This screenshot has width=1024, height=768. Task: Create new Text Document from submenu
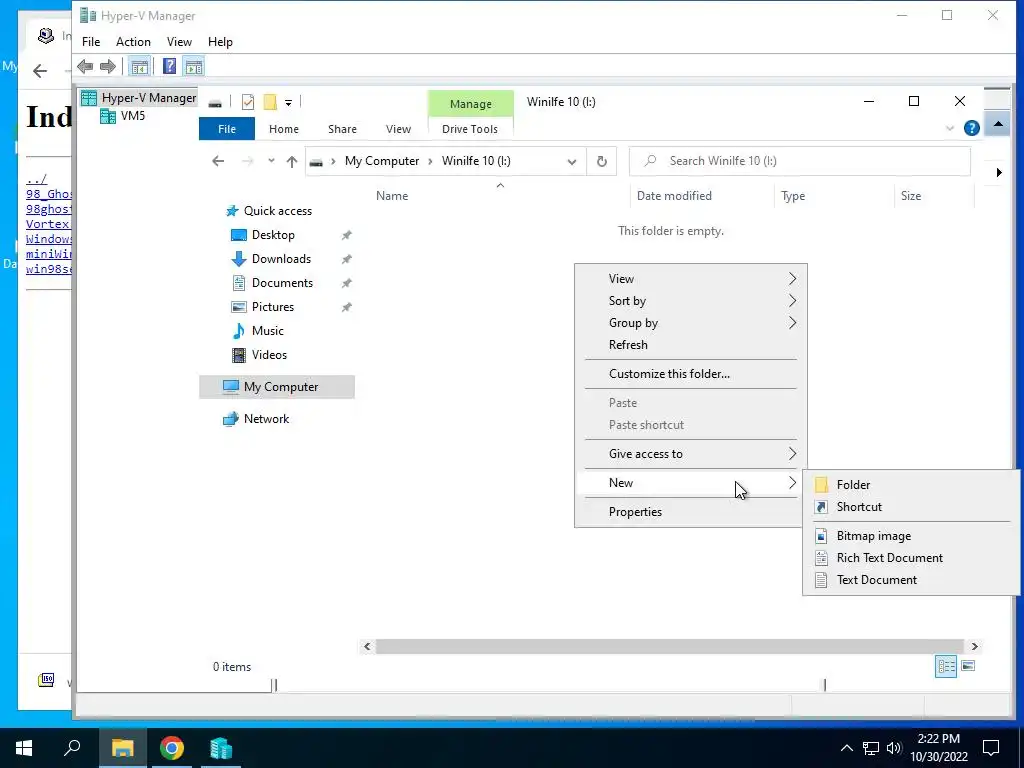pos(911,580)
